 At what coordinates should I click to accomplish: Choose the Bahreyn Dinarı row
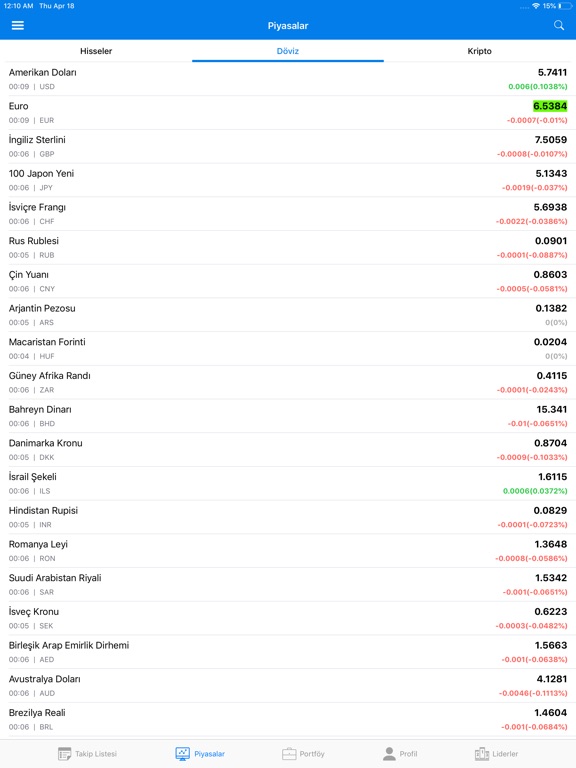point(288,416)
